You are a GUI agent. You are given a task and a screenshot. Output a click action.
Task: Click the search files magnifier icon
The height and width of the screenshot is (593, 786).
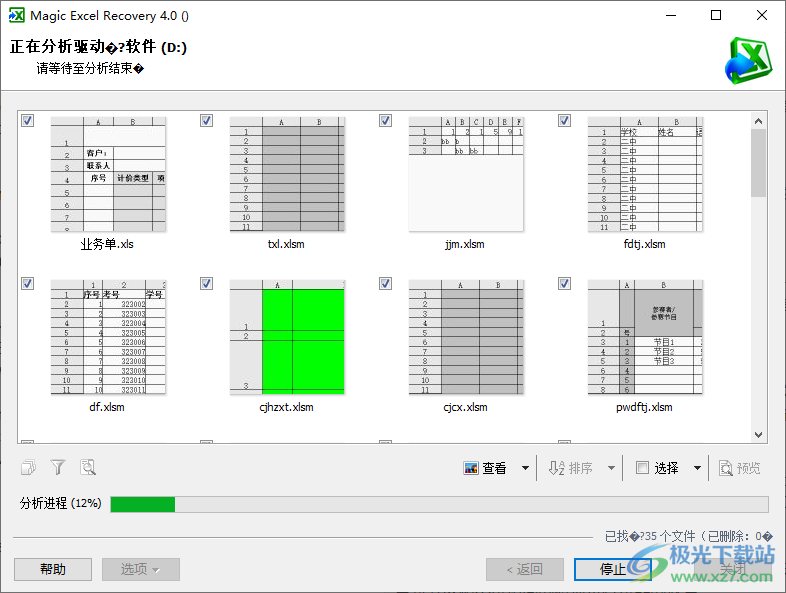[88, 468]
